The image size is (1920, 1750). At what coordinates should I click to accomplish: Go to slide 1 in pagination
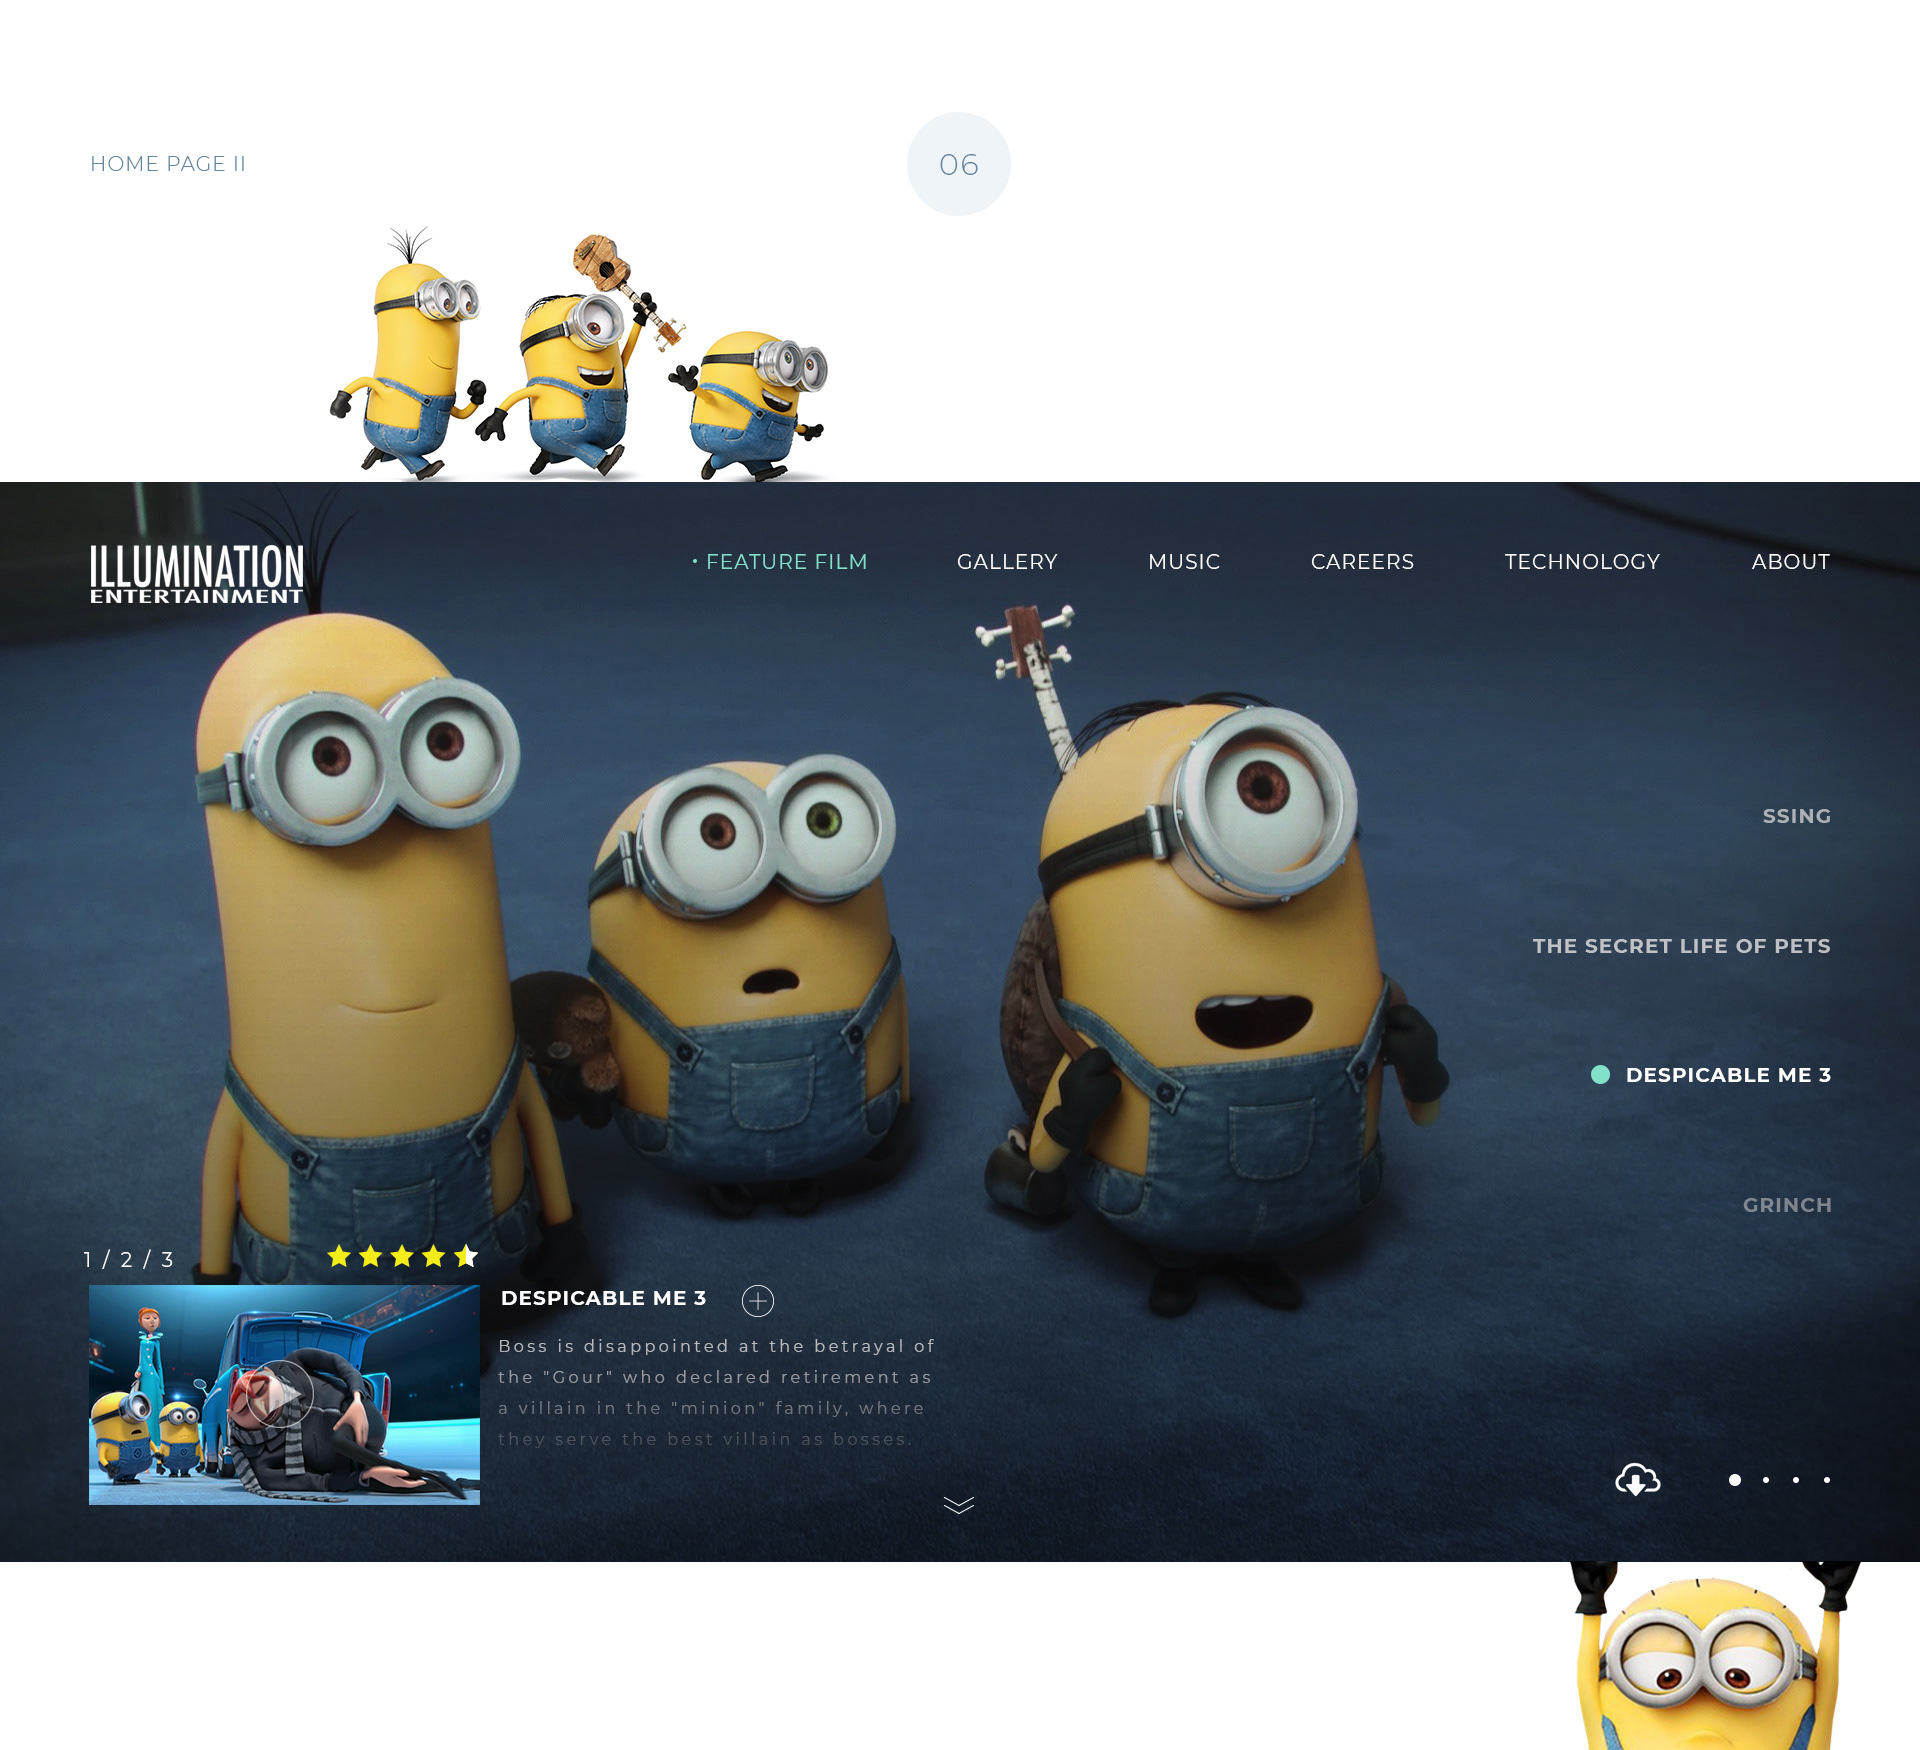(x=88, y=1259)
